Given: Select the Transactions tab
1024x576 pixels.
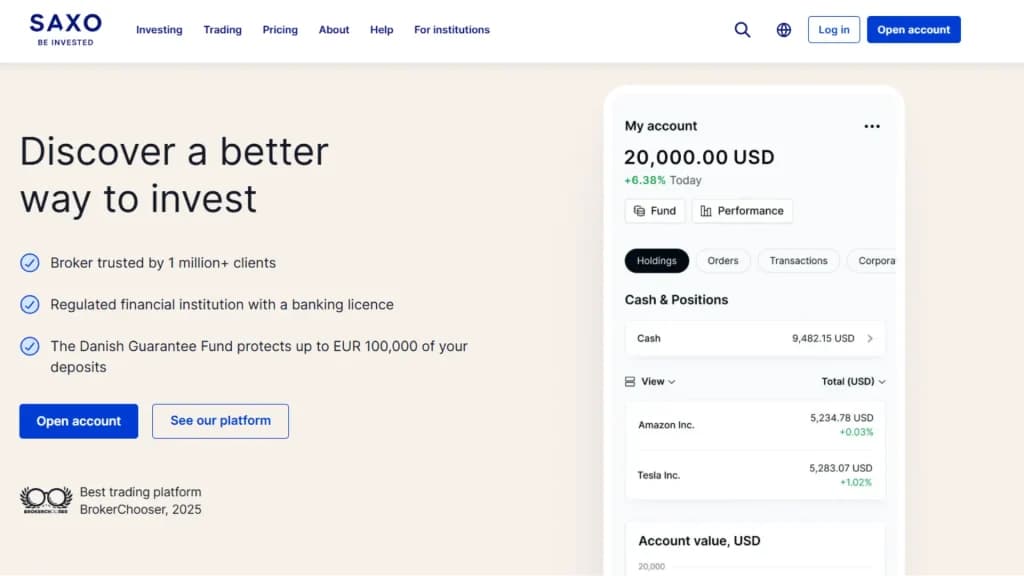Looking at the screenshot, I should point(798,261).
